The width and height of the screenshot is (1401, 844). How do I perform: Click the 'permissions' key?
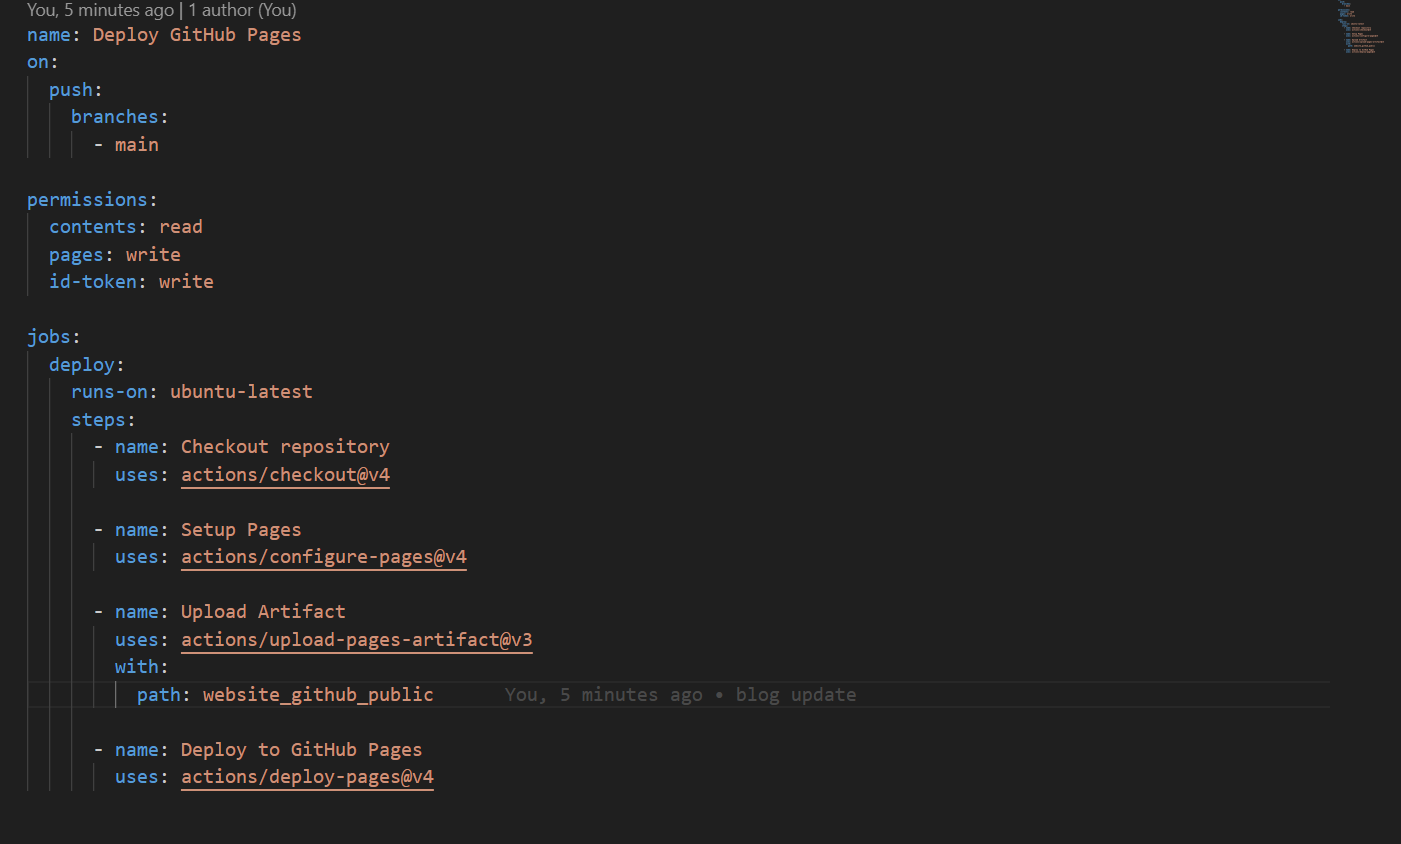click(x=87, y=200)
